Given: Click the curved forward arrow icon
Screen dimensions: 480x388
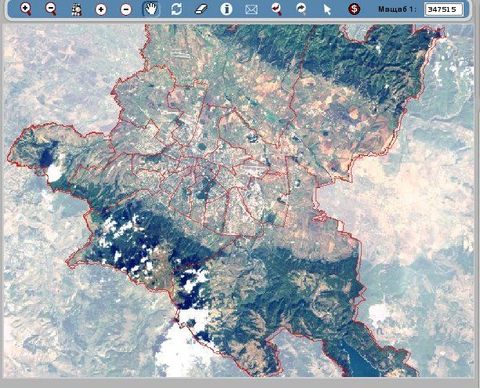Looking at the screenshot, I should [x=301, y=9].
